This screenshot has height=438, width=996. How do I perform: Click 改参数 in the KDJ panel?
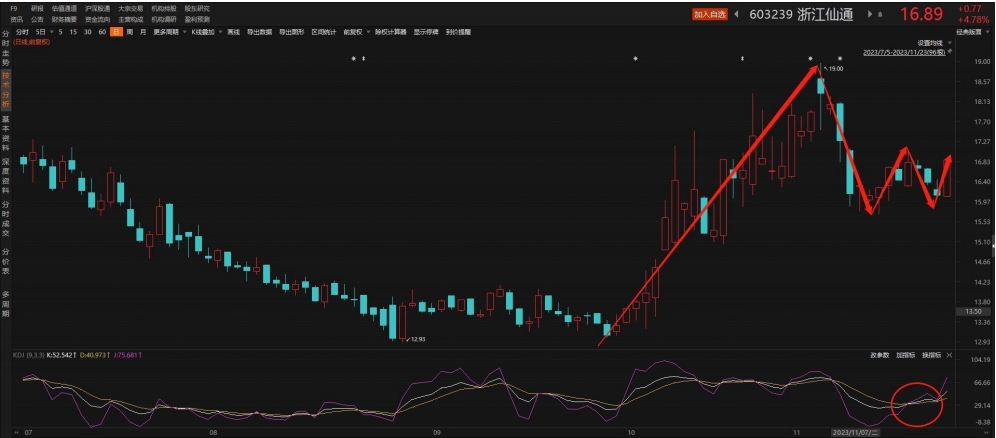click(879, 355)
